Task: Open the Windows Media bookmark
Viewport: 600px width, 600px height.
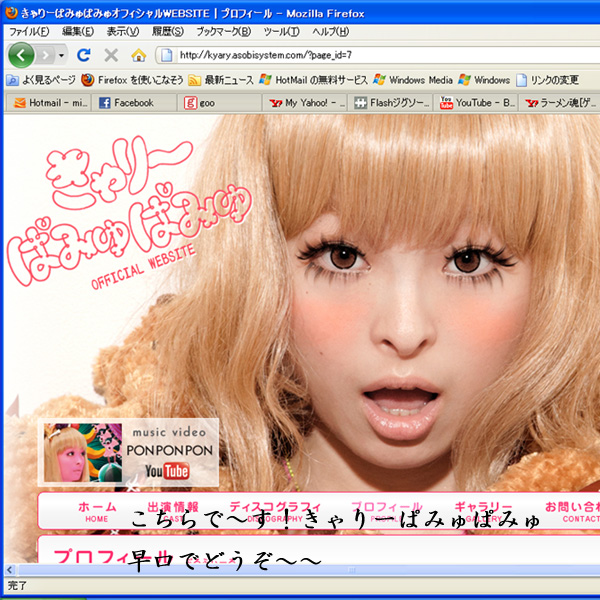Action: click(413, 80)
